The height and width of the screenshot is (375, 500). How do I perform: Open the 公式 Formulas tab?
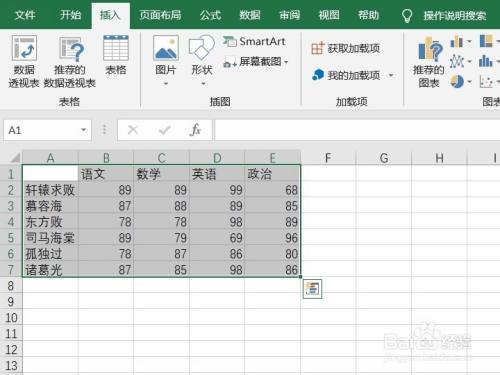click(x=210, y=15)
